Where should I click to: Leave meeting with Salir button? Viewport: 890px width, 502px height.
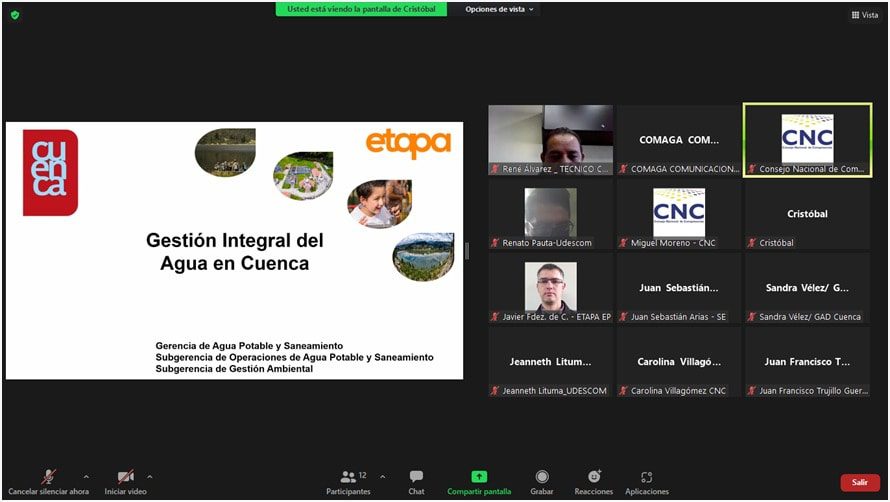860,482
